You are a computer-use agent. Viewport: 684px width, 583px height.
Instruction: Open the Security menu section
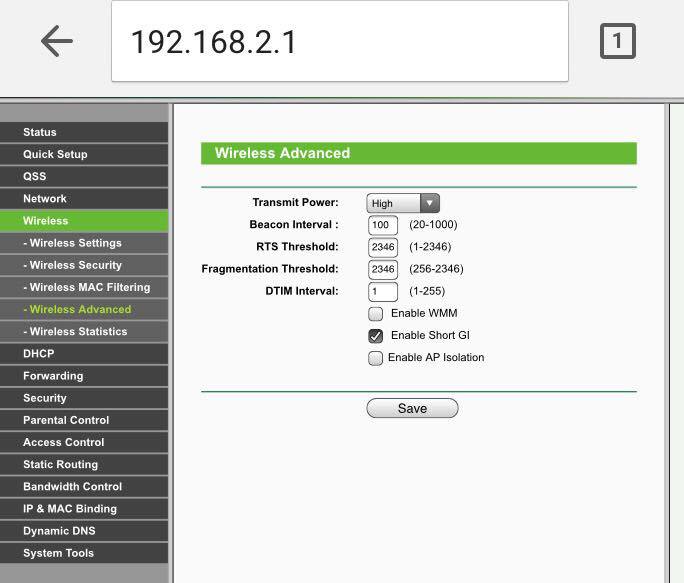84,398
